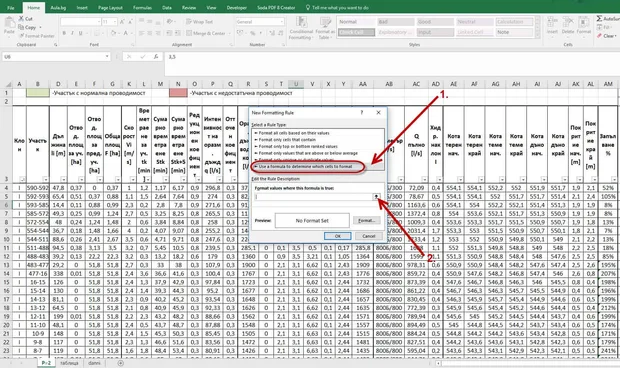
Task: Click the new sheet plus icon
Action: (121, 363)
